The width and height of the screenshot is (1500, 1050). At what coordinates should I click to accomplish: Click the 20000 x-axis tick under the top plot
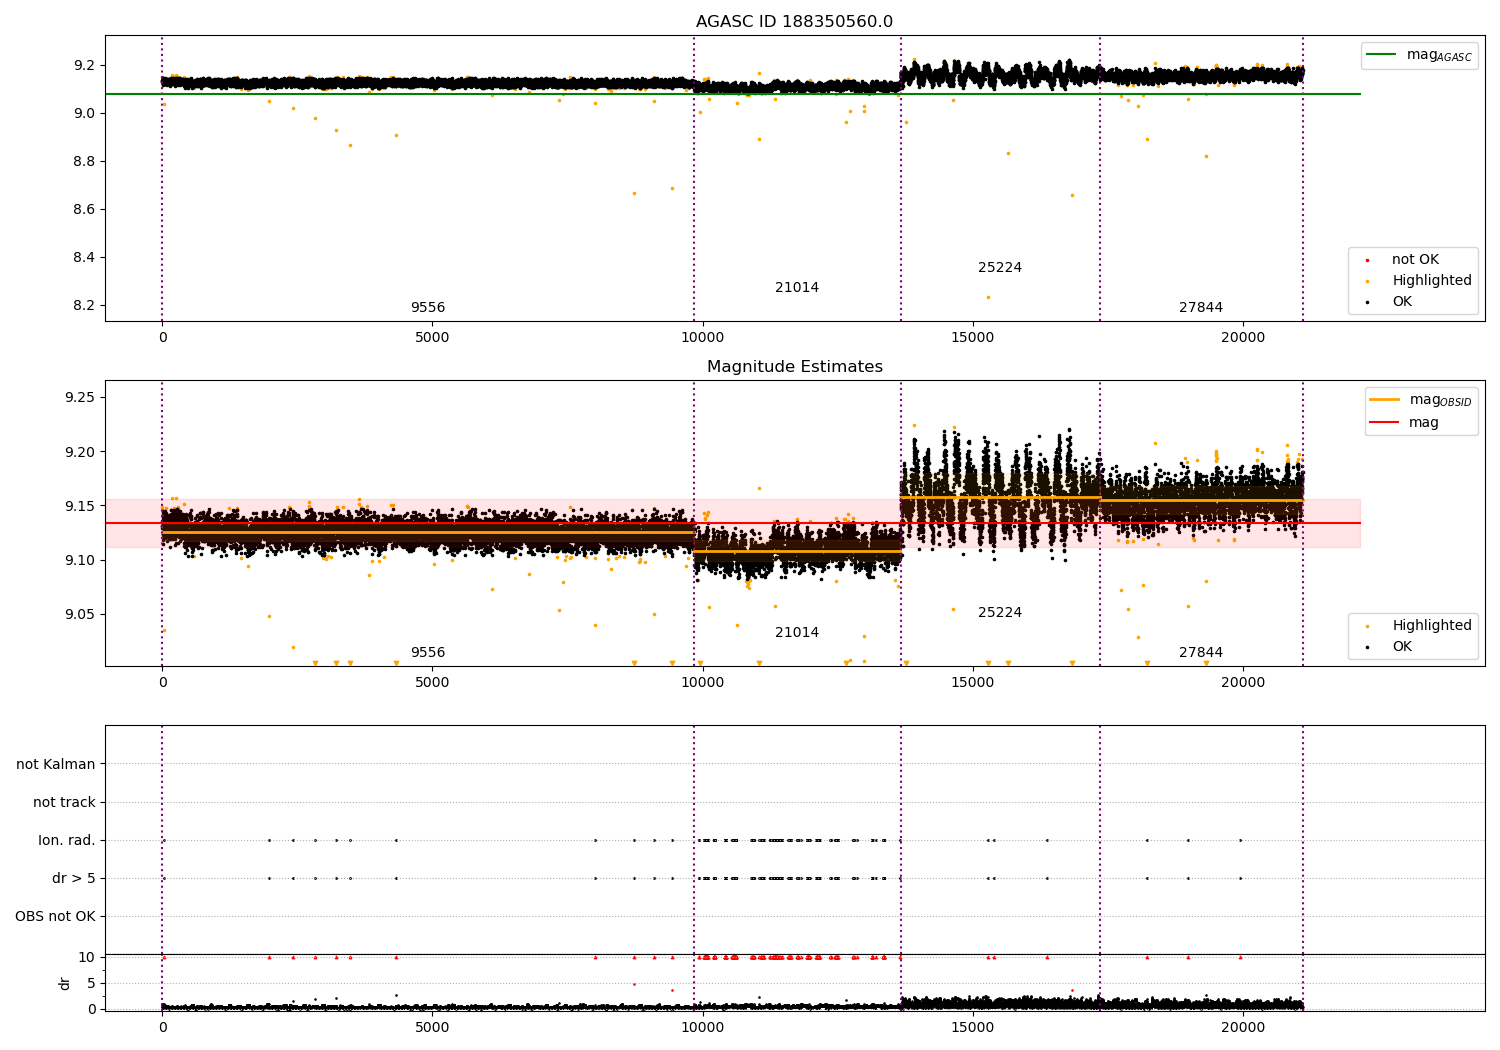click(1243, 337)
